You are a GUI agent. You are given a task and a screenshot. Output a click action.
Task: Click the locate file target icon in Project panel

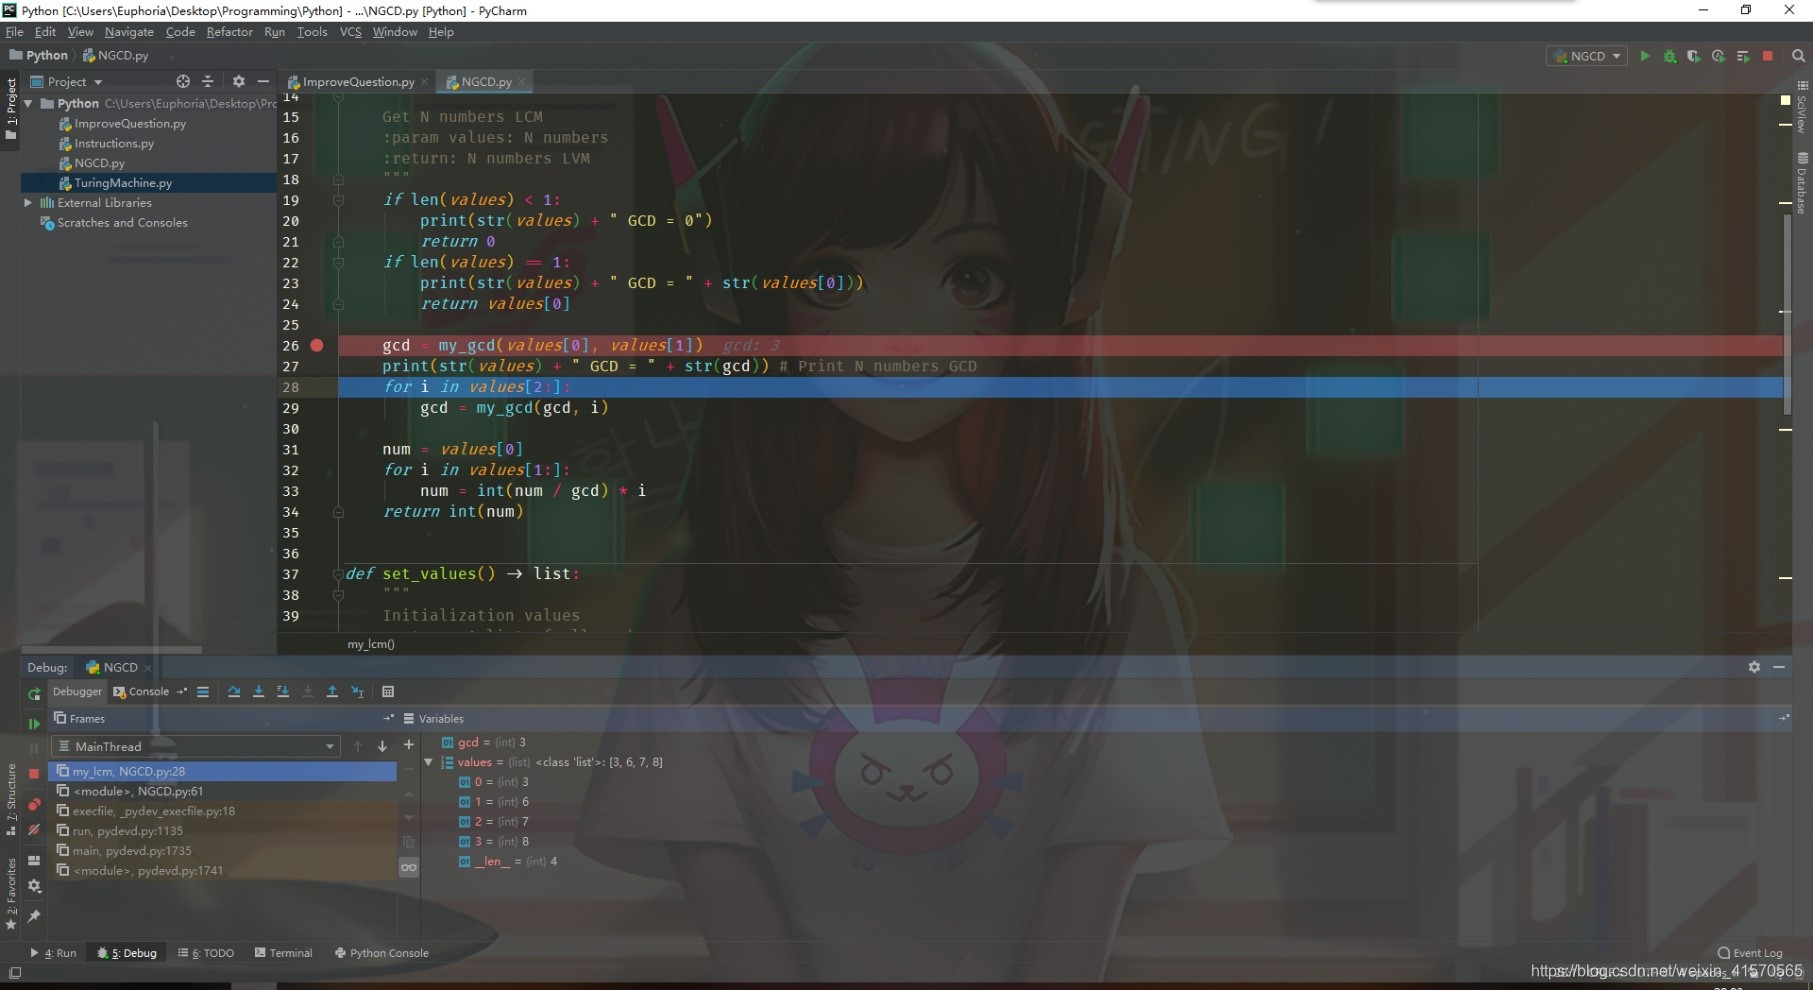pos(183,81)
